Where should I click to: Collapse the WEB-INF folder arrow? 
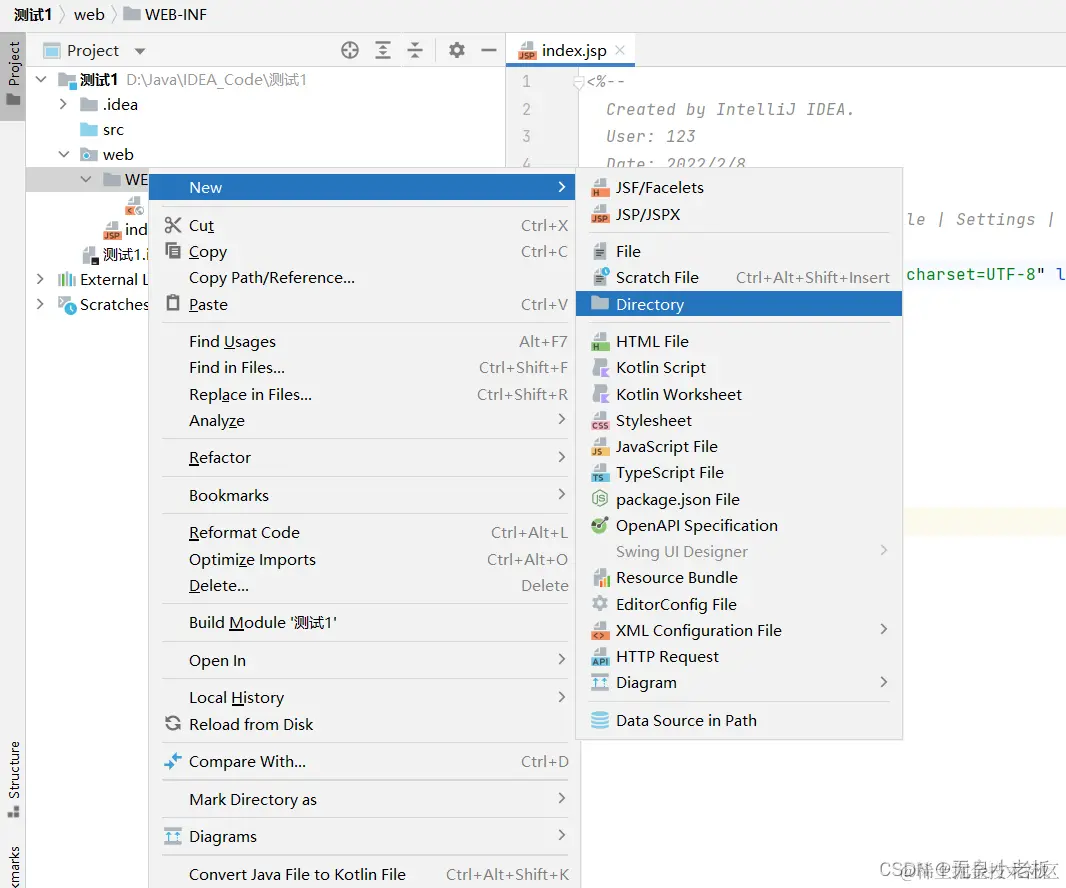(x=86, y=180)
